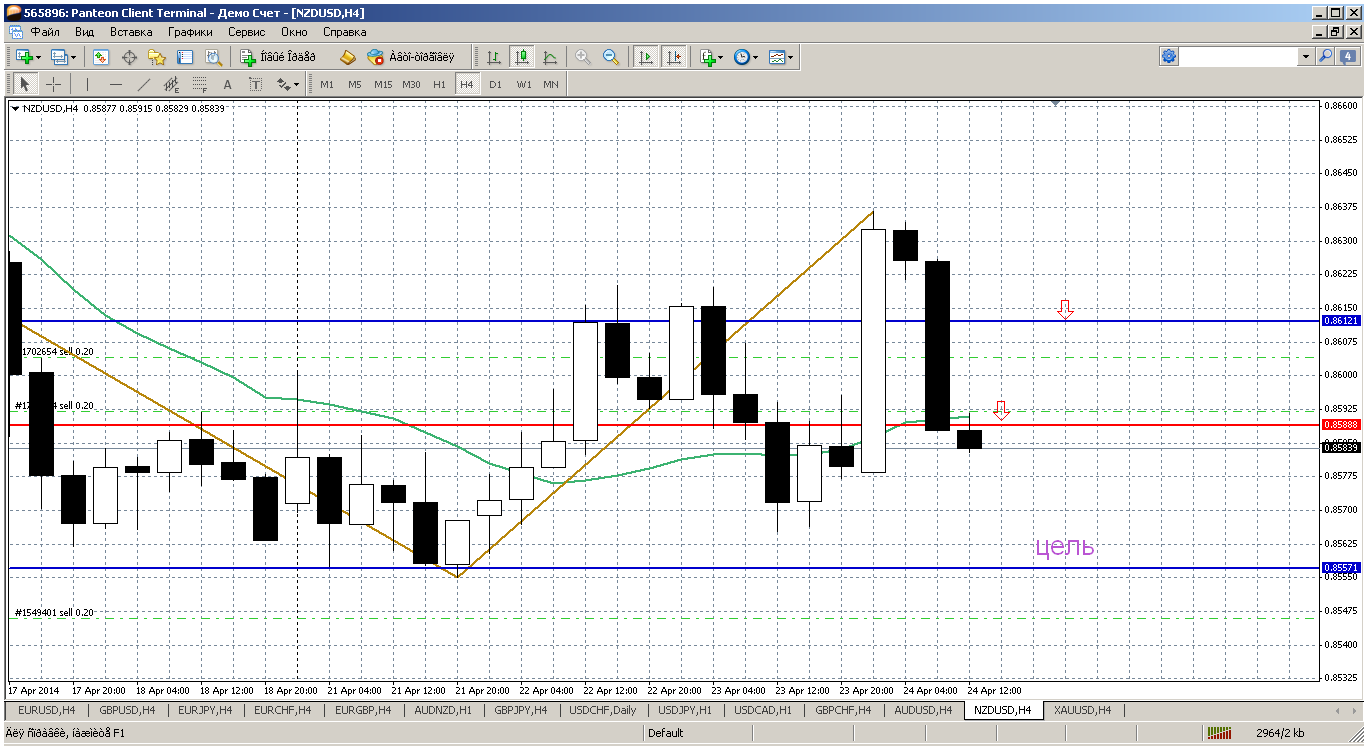This screenshot has height=746, width=1368.
Task: Select the '#1549401 sell 0.20' order label
Action: pos(54,612)
